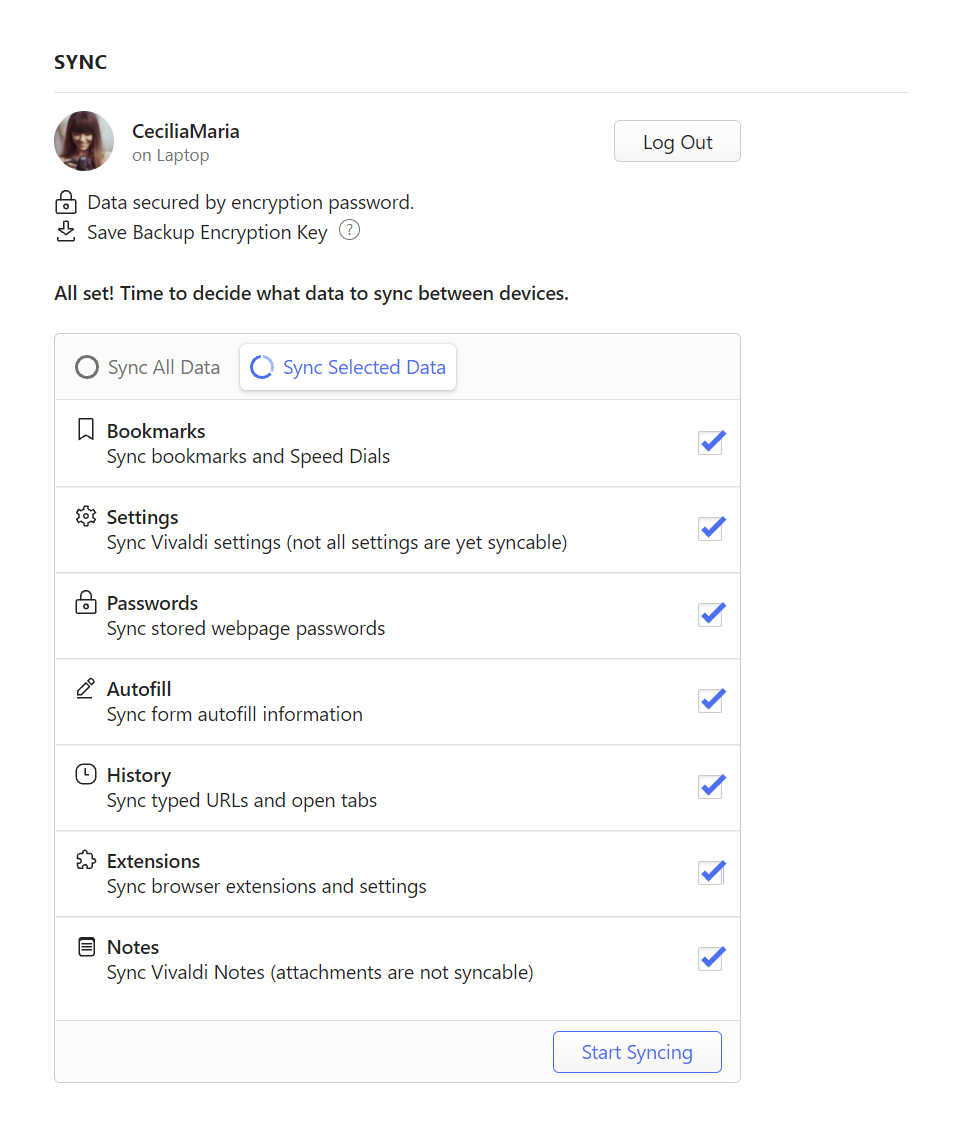
Task: Select the Sync All Data option
Action: point(148,367)
